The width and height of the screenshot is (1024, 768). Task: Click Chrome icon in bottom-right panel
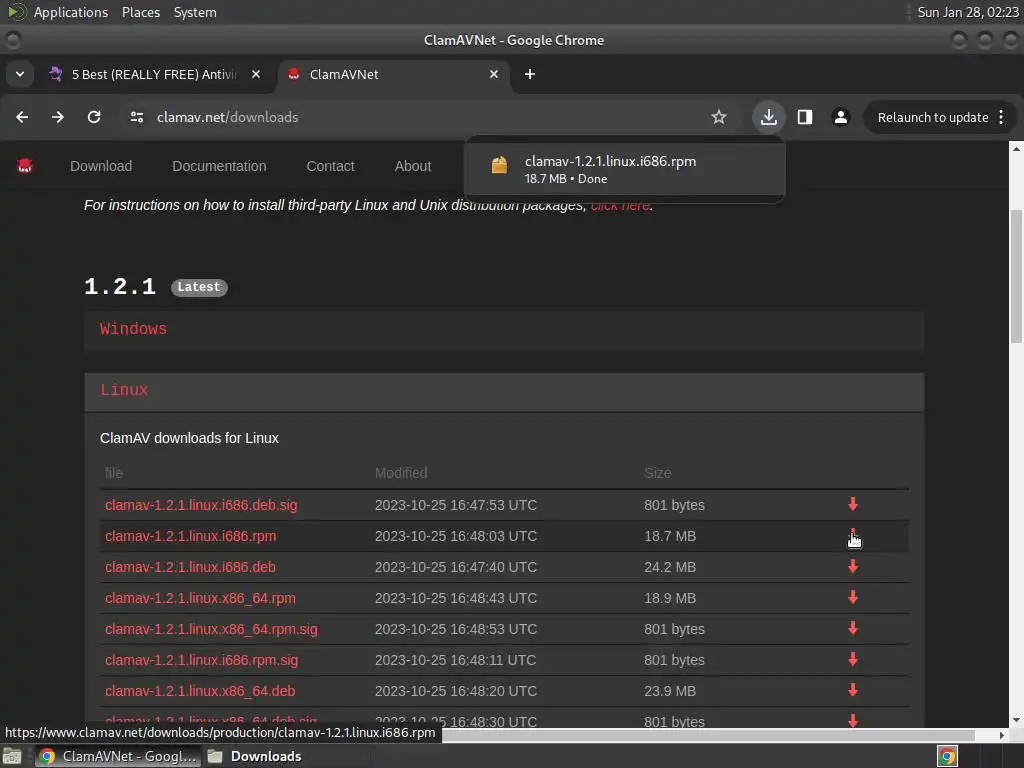[947, 756]
